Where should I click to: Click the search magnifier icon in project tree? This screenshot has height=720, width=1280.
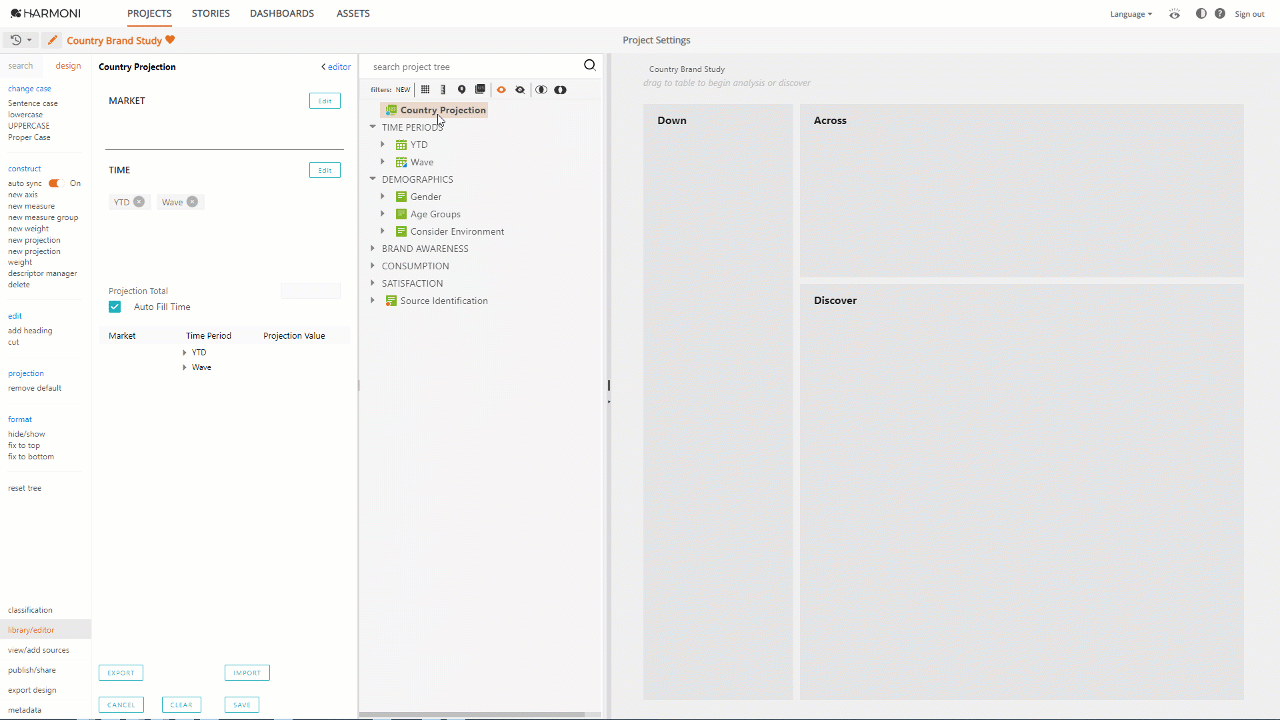click(x=589, y=66)
